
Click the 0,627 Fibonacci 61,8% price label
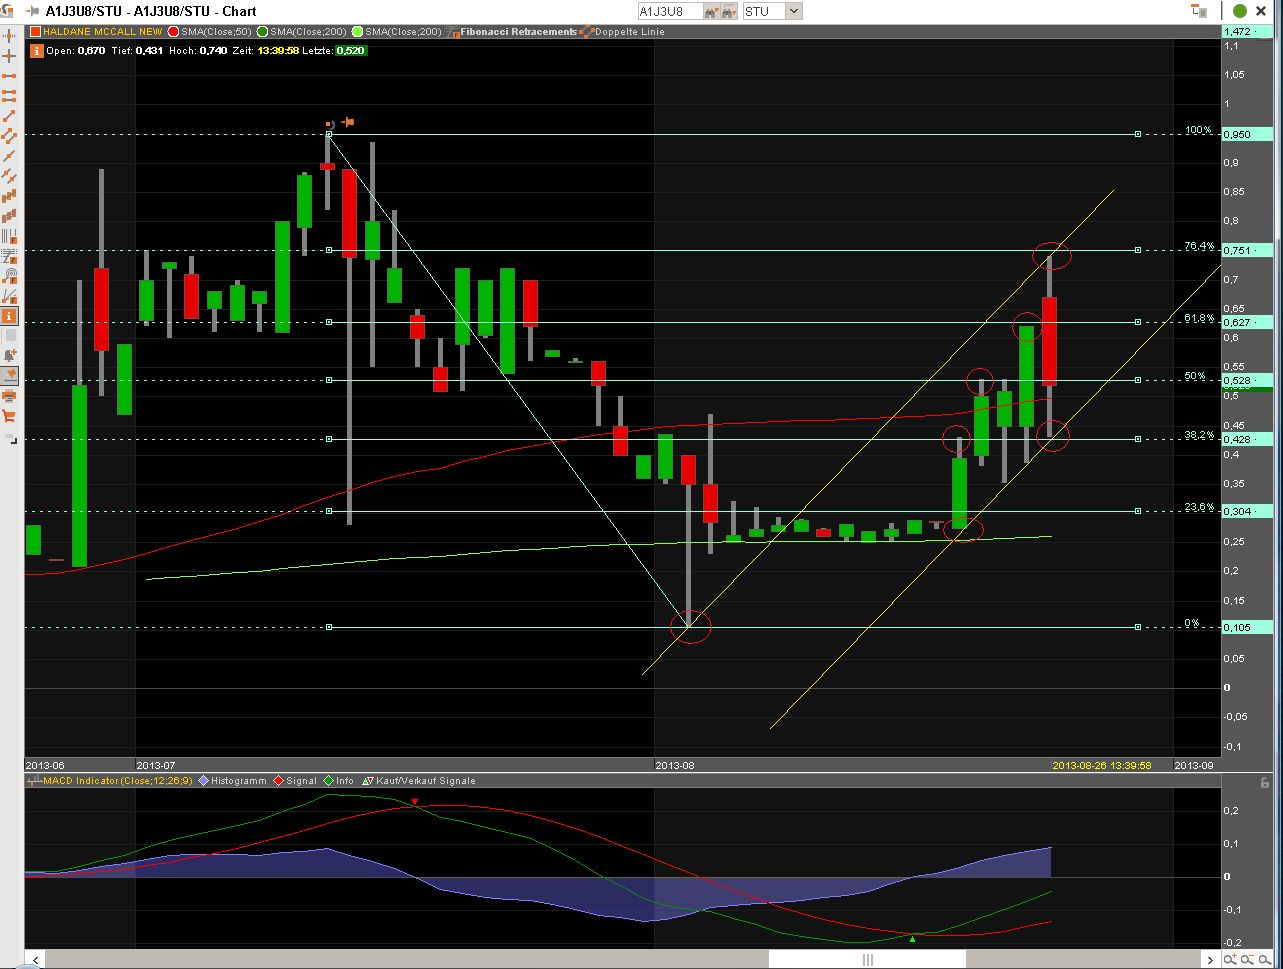1248,322
